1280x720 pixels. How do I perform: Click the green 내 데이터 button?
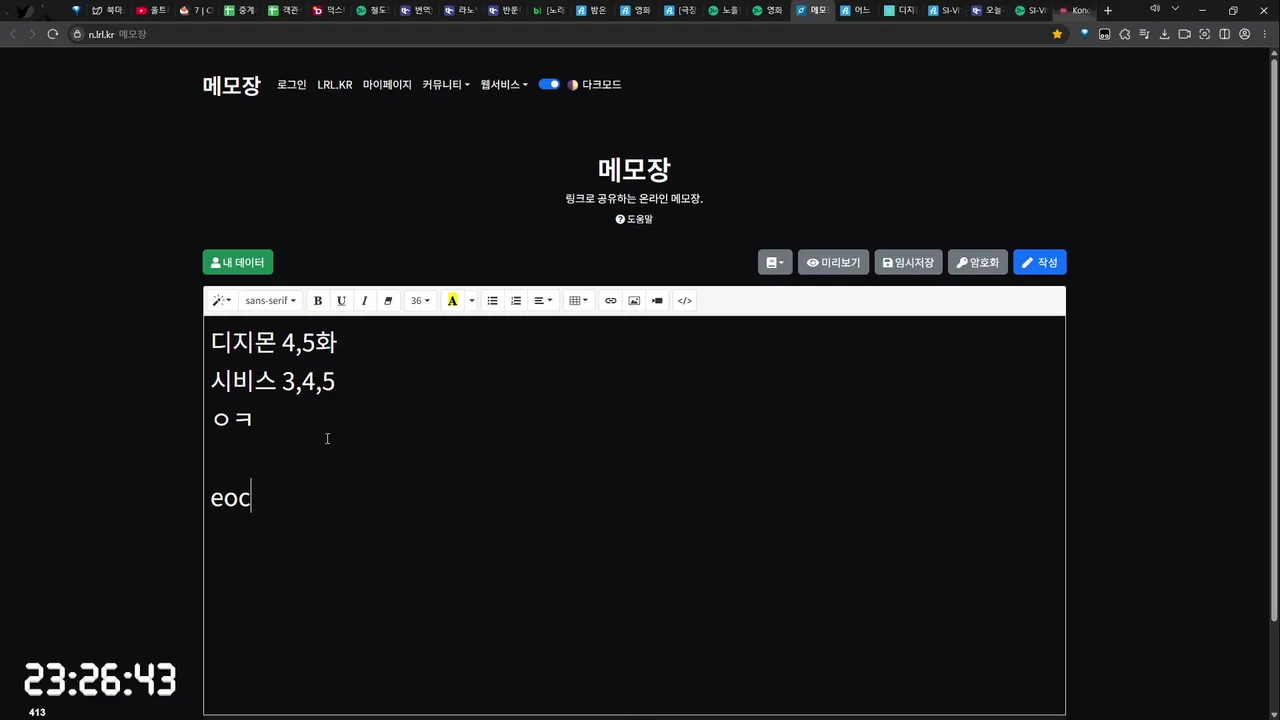[238, 262]
